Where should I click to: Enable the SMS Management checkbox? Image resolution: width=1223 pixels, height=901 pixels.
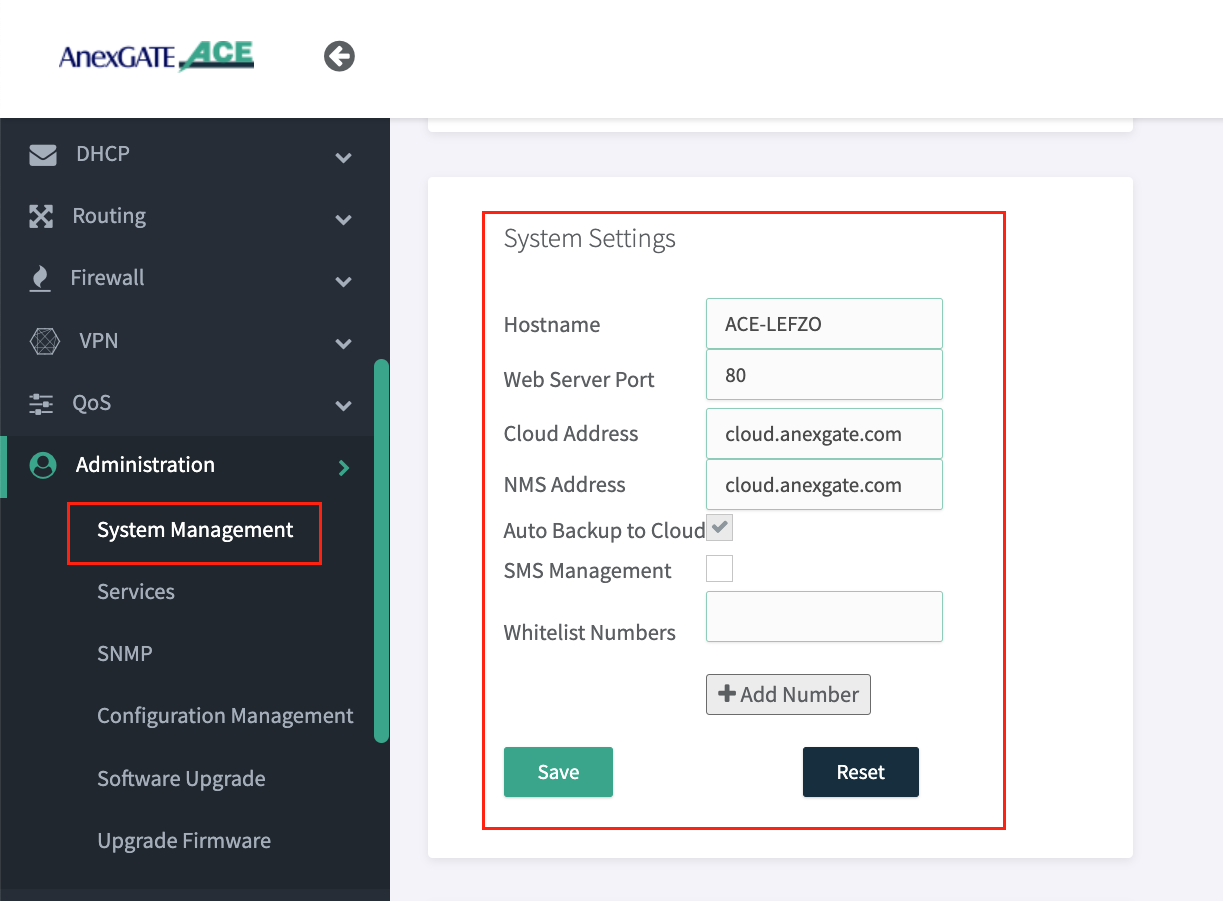[719, 569]
